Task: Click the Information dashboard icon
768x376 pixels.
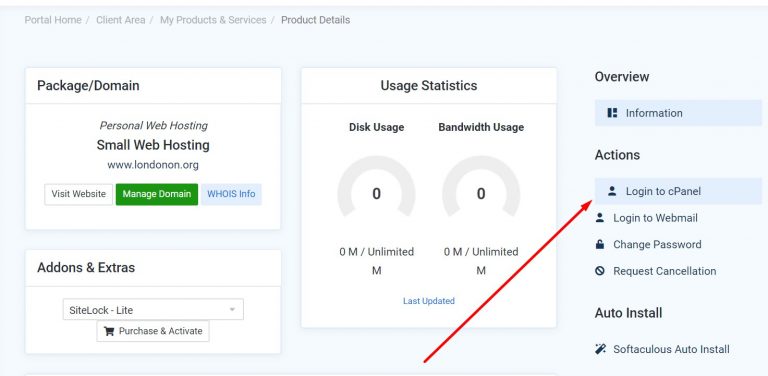Action: [612, 113]
